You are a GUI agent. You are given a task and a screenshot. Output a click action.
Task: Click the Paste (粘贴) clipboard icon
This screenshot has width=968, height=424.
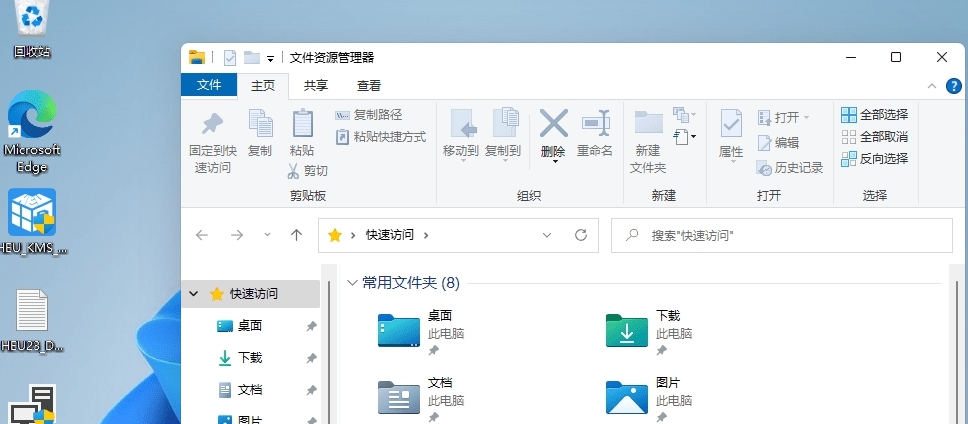[x=302, y=123]
